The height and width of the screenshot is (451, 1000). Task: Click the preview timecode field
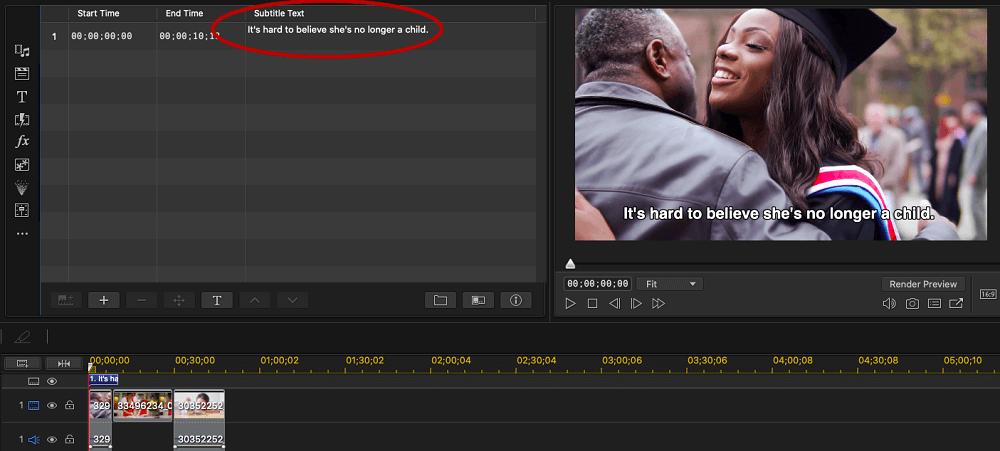(598, 284)
